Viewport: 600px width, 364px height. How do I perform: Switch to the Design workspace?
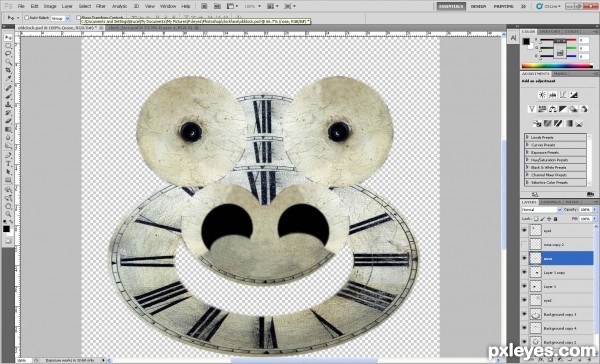click(x=479, y=6)
